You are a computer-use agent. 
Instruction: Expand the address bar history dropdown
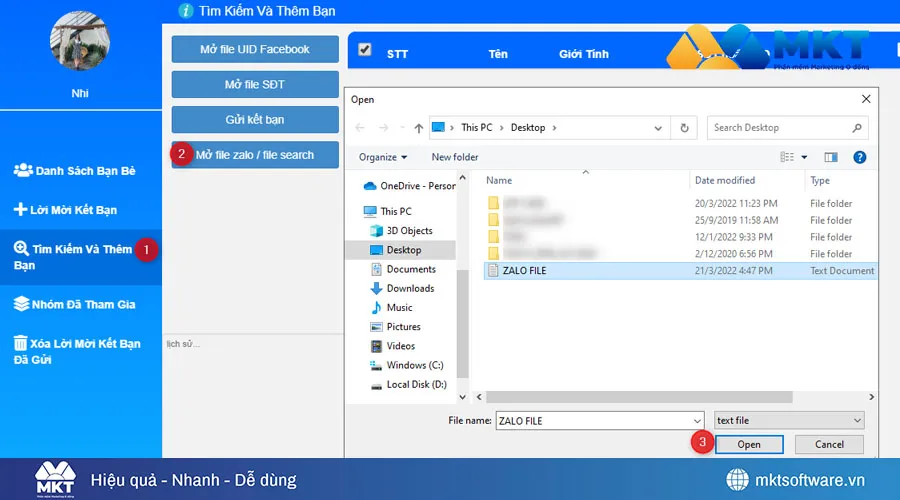[658, 128]
